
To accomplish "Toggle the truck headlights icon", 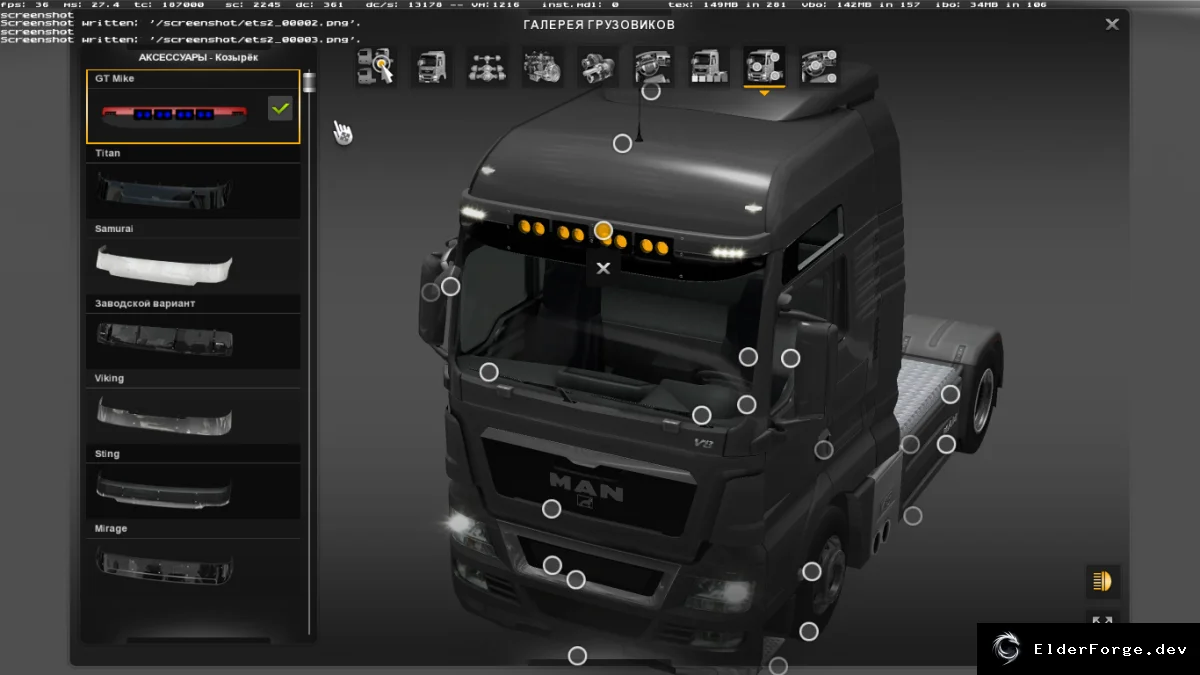I will [x=1103, y=581].
